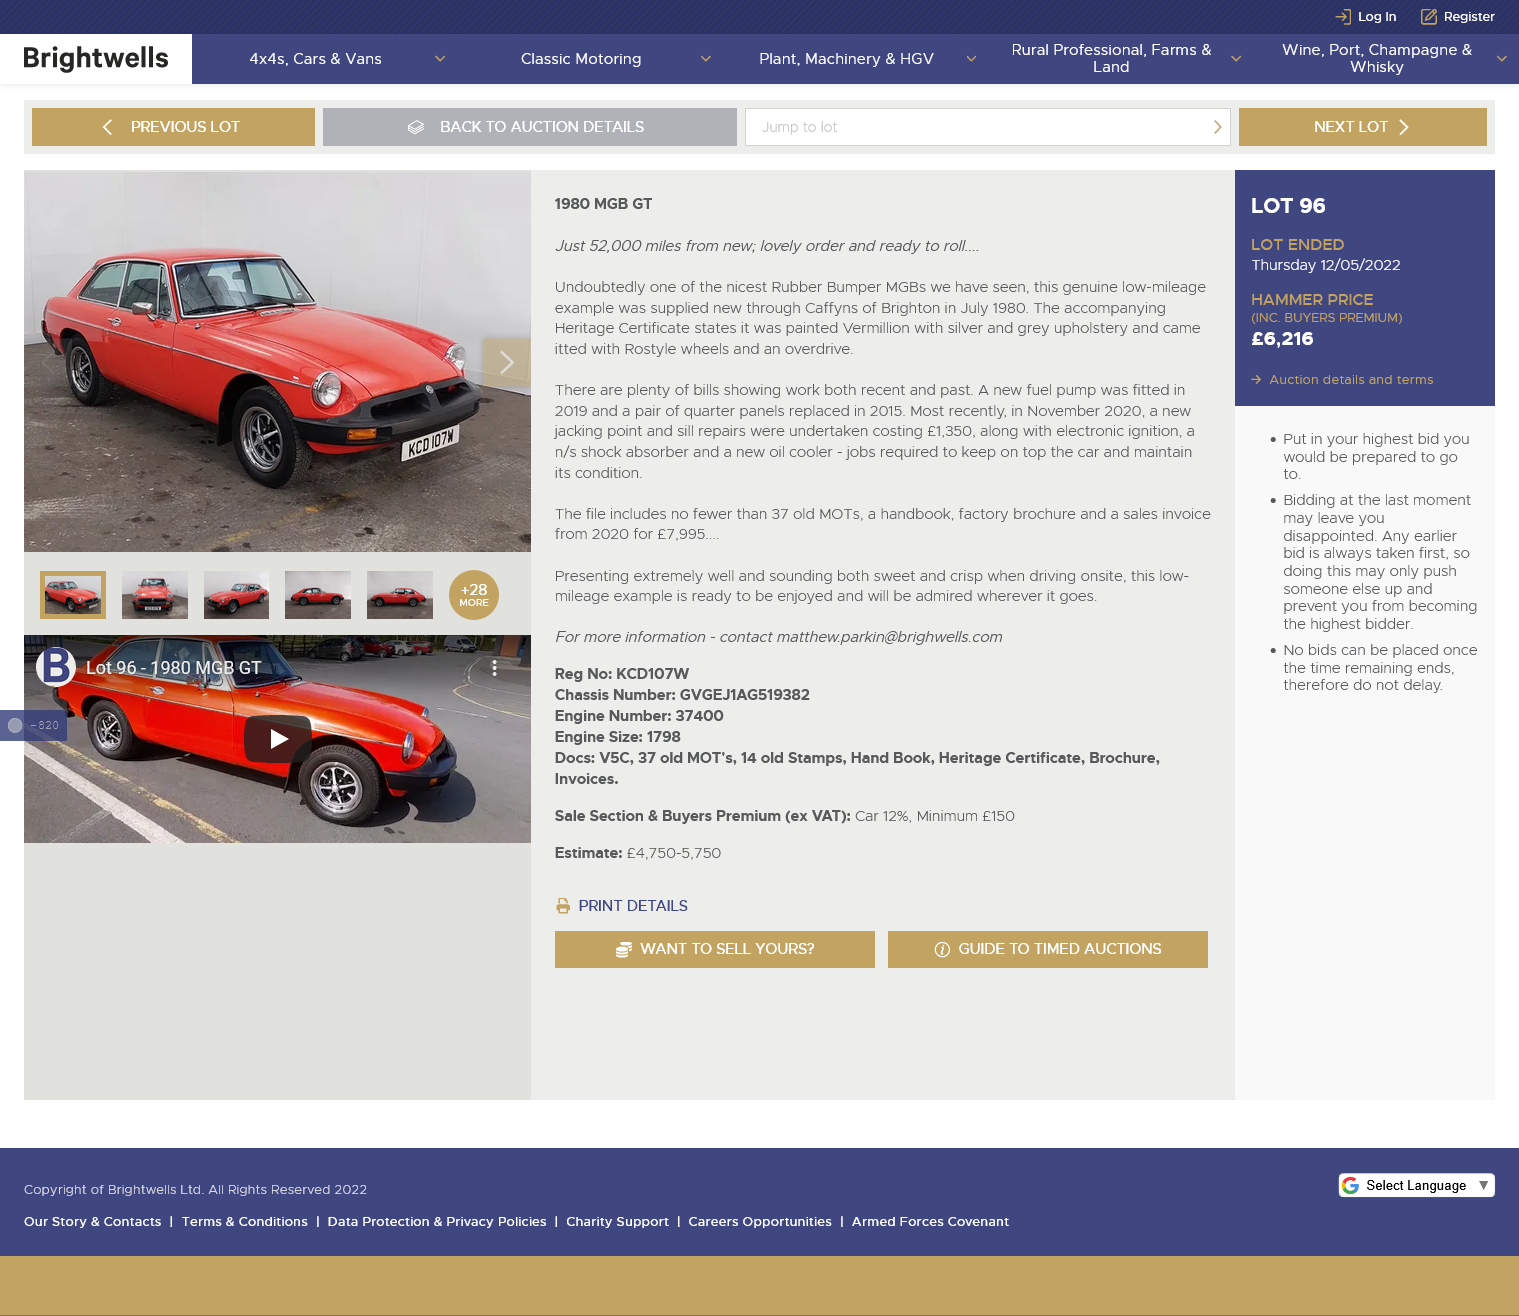
Task: Click the main MGB GT photo
Action: (277, 362)
